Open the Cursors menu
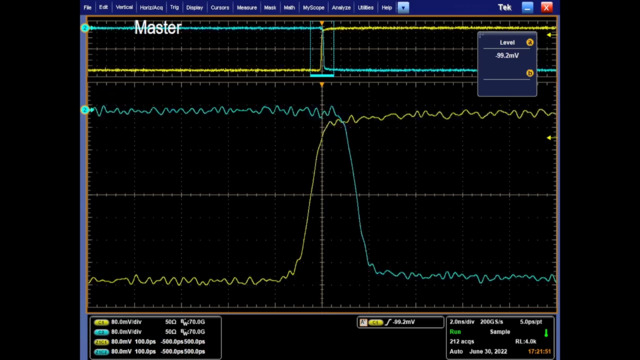Image resolution: width=640 pixels, height=360 pixels. coord(220,7)
